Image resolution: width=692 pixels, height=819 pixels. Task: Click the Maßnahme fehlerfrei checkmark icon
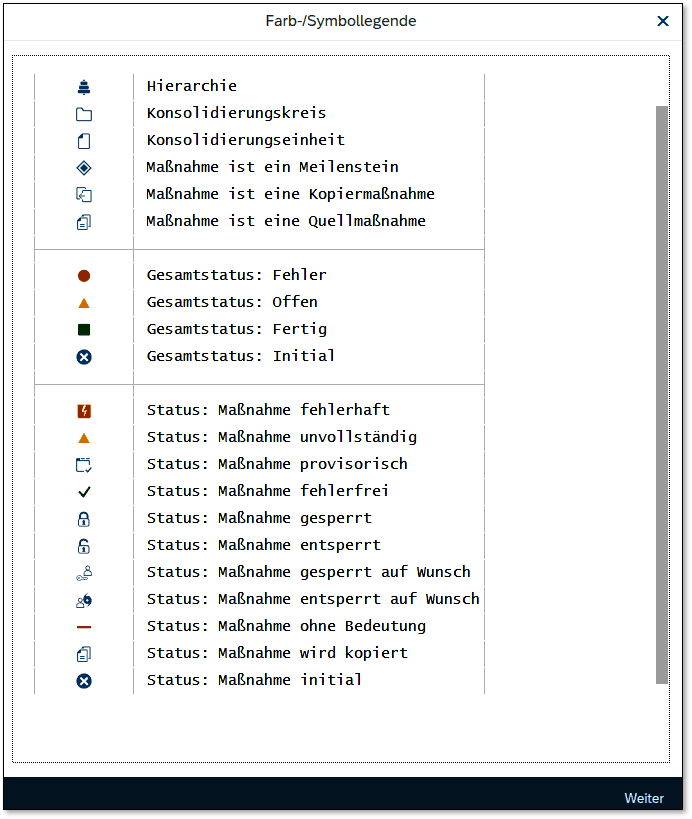84,492
